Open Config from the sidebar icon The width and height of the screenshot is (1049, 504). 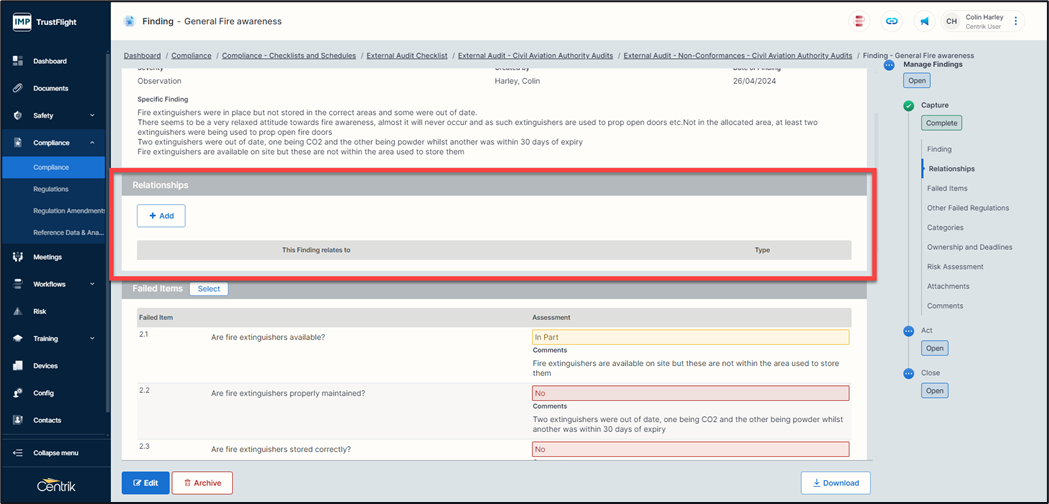point(18,393)
